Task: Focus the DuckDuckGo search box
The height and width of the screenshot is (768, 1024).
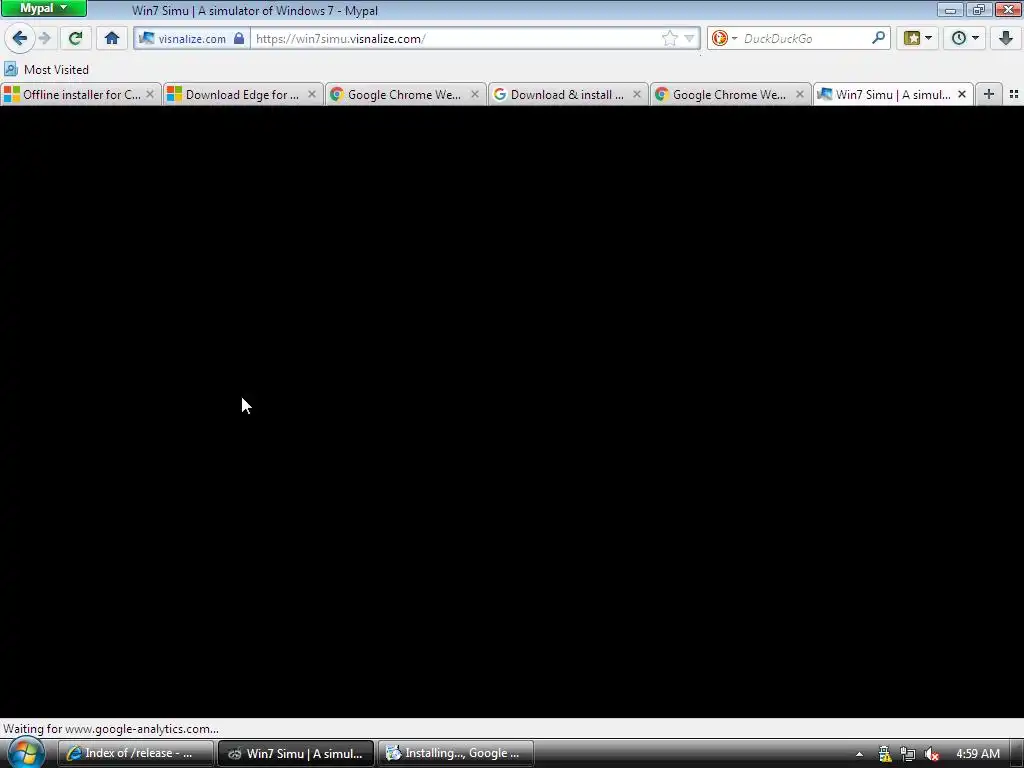Action: 807,39
